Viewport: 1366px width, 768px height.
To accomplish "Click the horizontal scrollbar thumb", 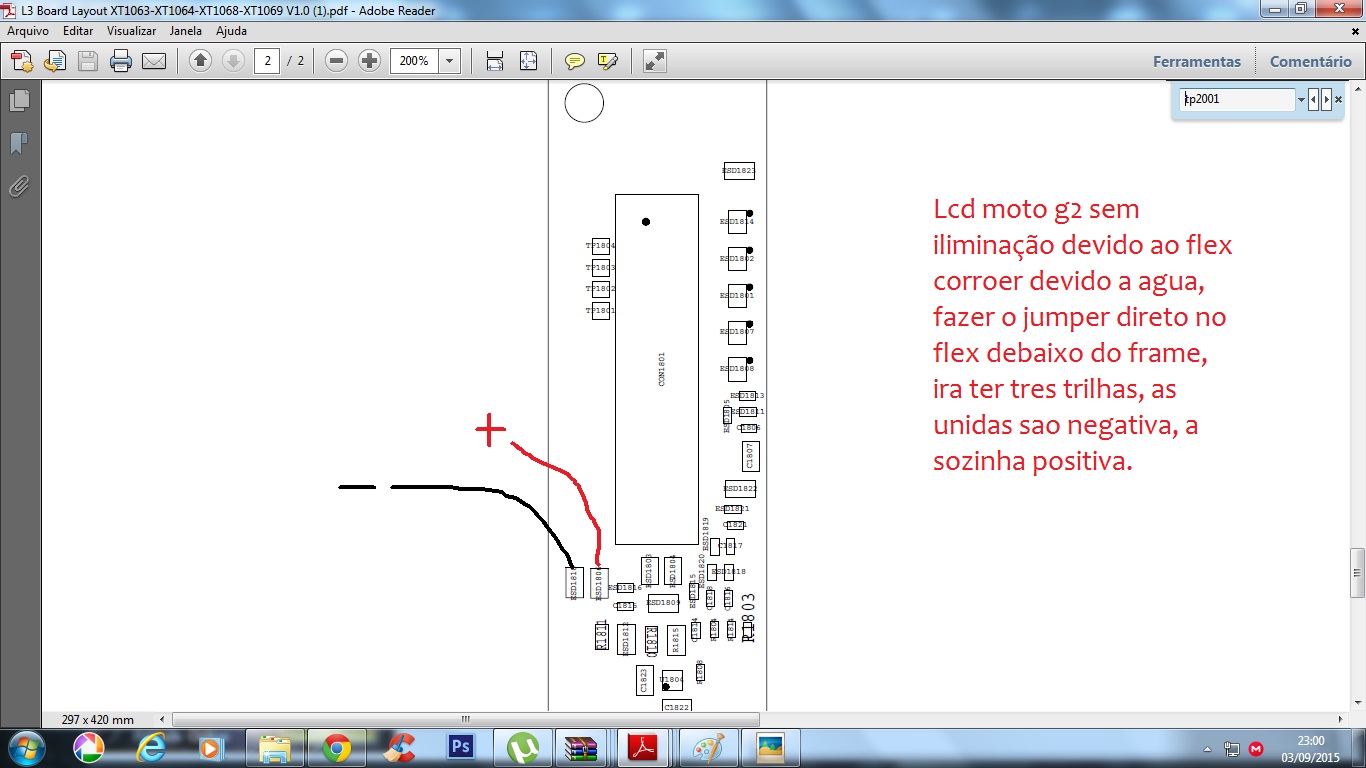I will tap(466, 720).
